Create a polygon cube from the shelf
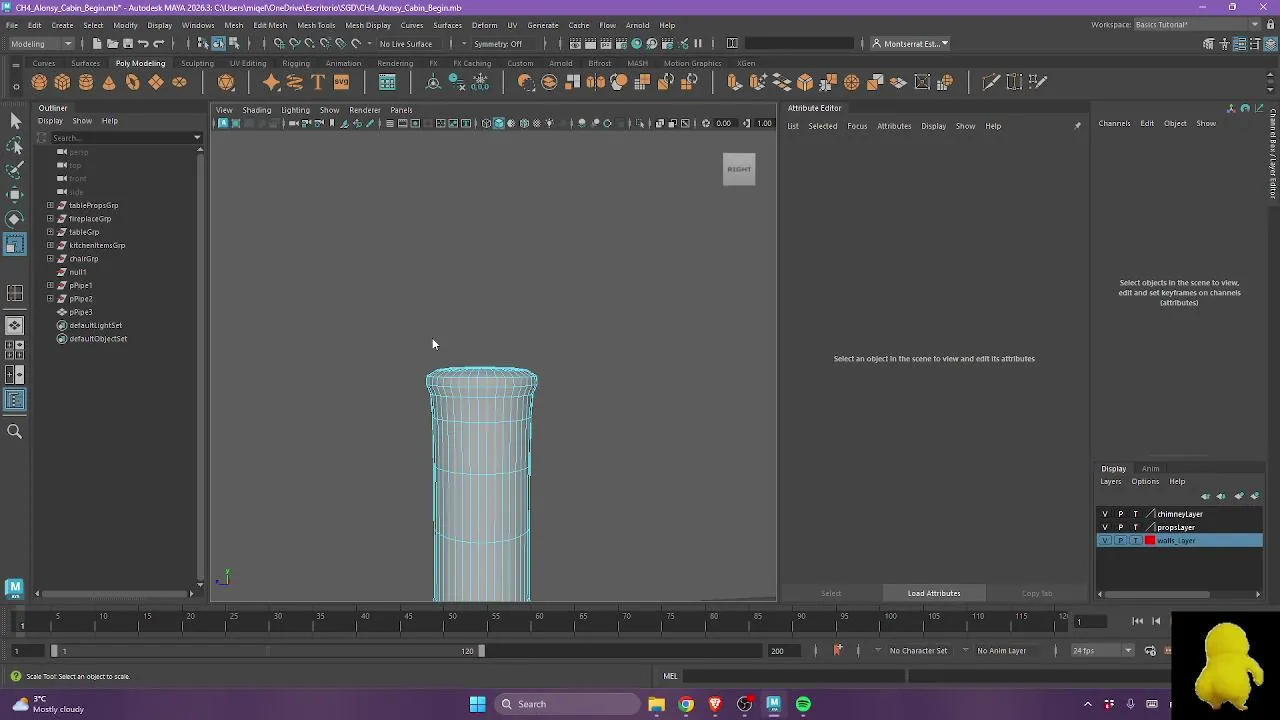Image resolution: width=1280 pixels, height=720 pixels. click(x=62, y=83)
